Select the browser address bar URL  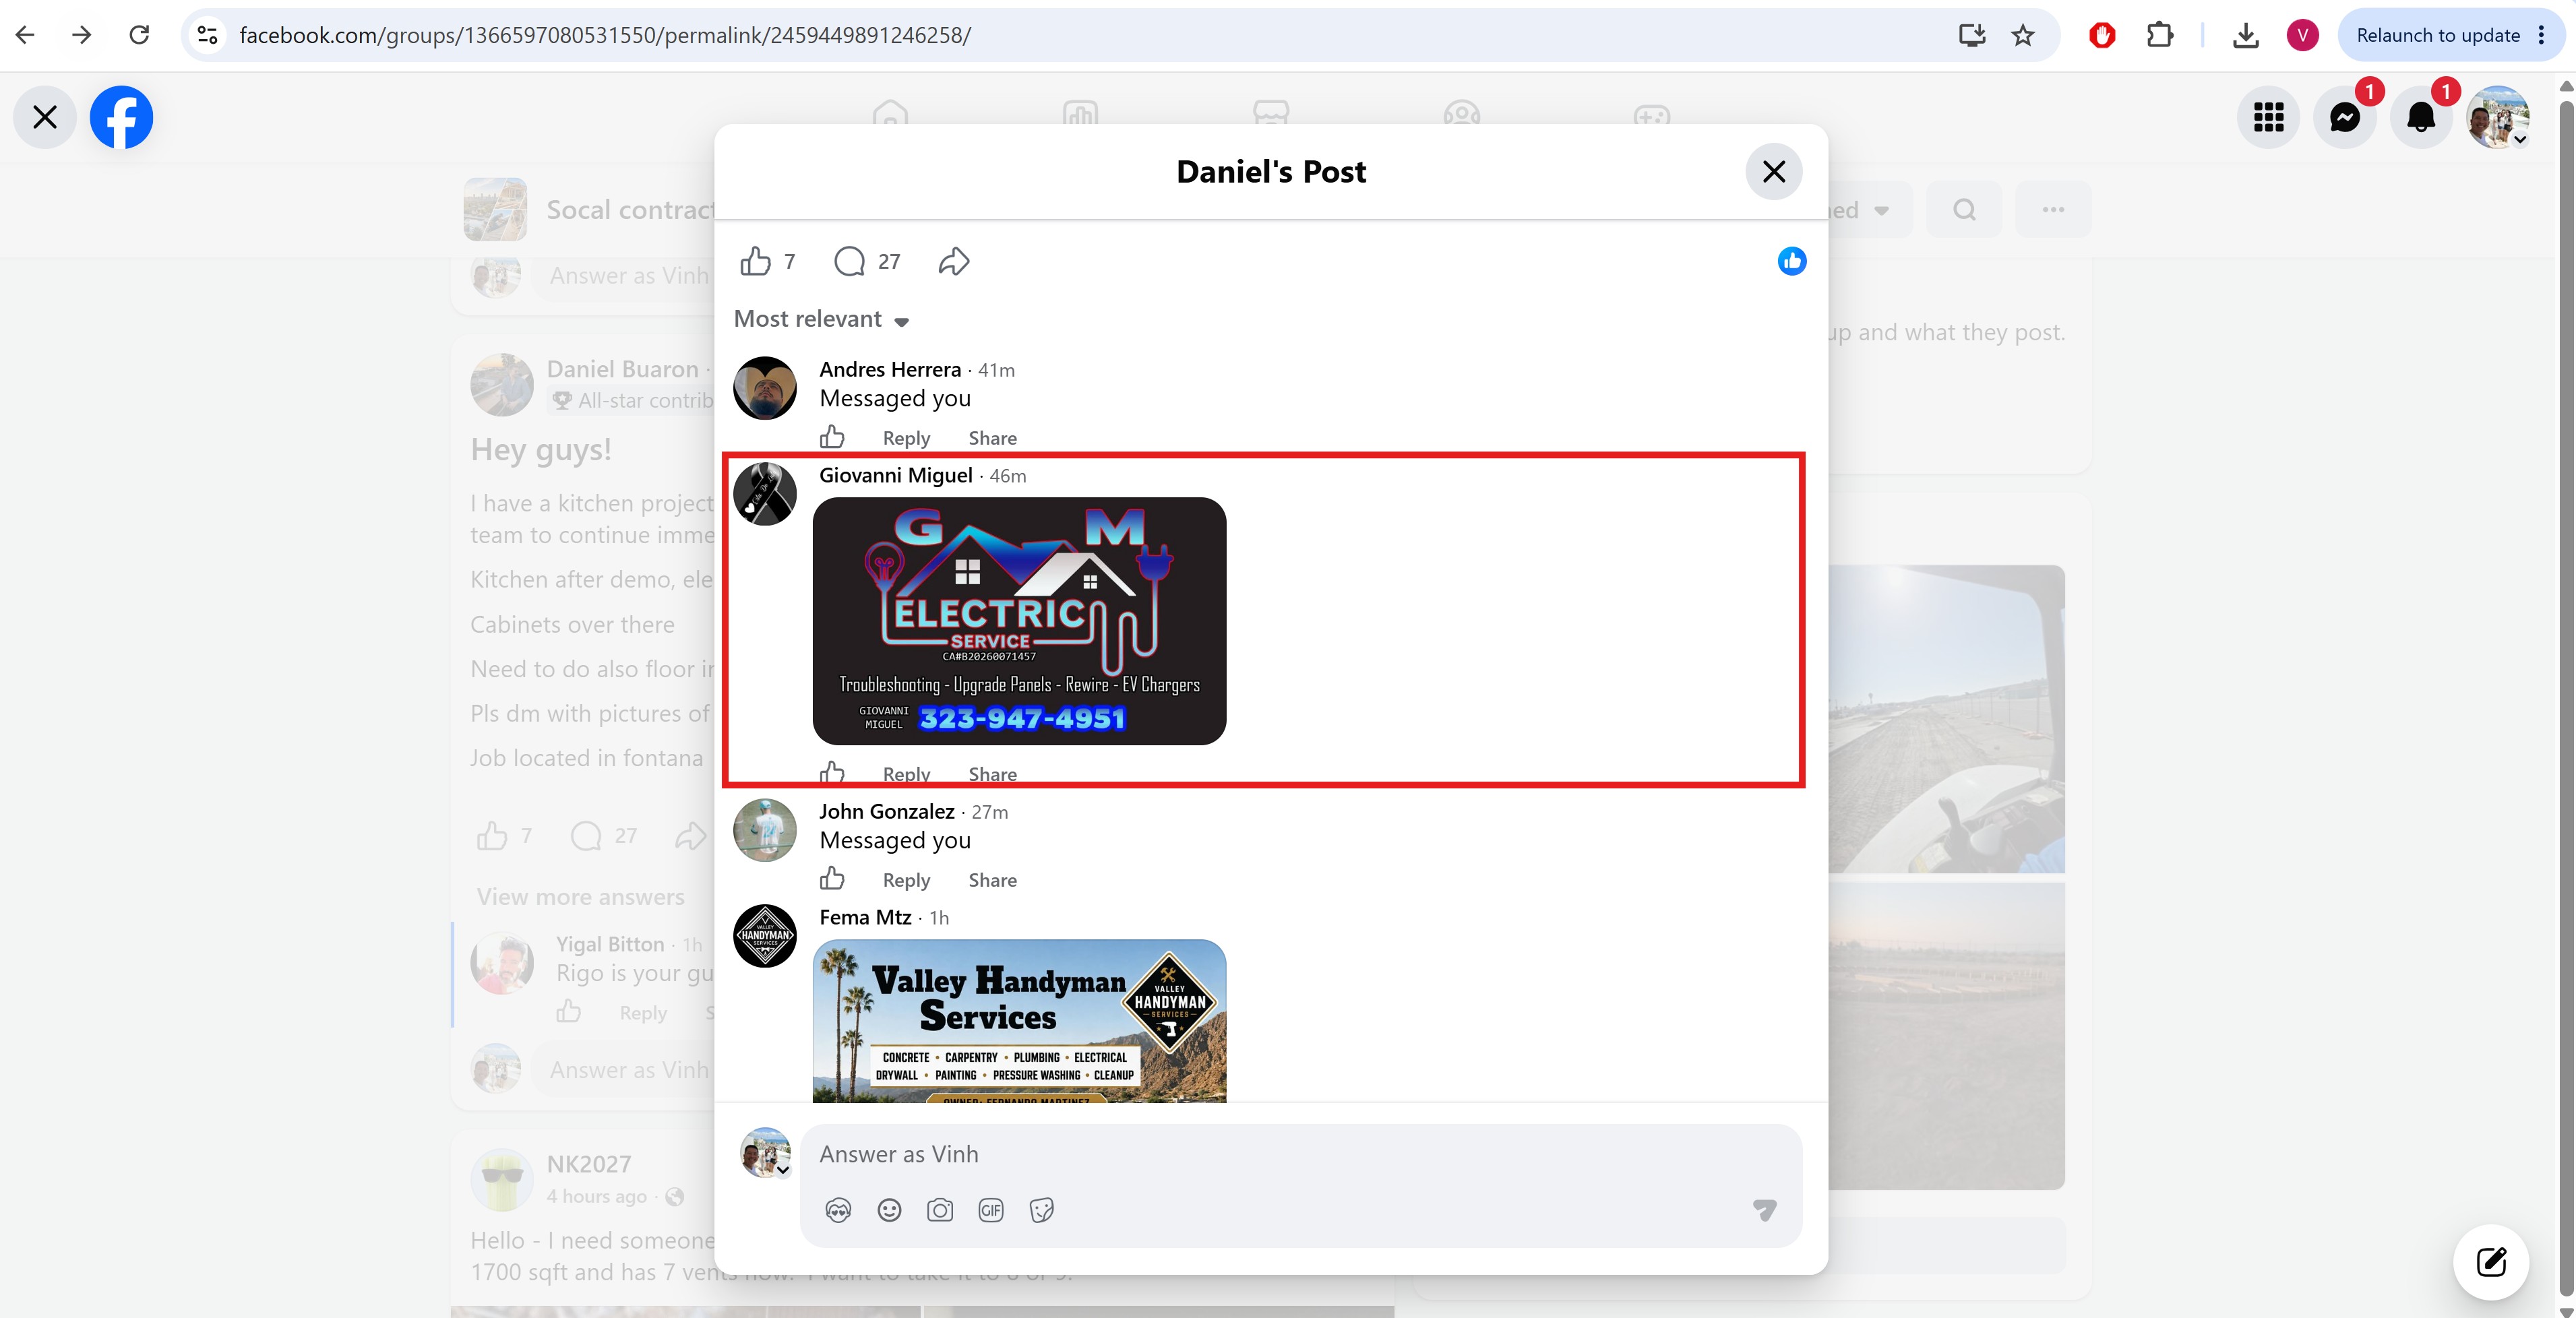605,35
